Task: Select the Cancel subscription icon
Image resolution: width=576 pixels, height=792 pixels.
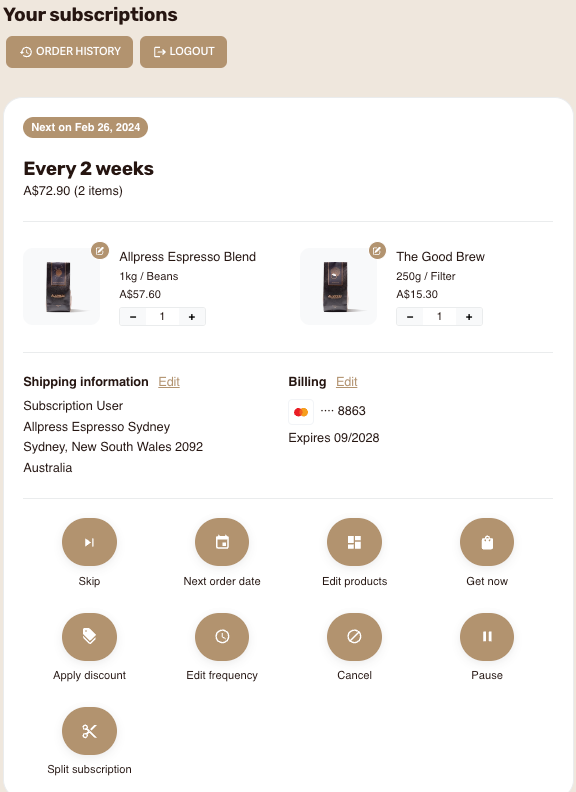Action: (354, 636)
